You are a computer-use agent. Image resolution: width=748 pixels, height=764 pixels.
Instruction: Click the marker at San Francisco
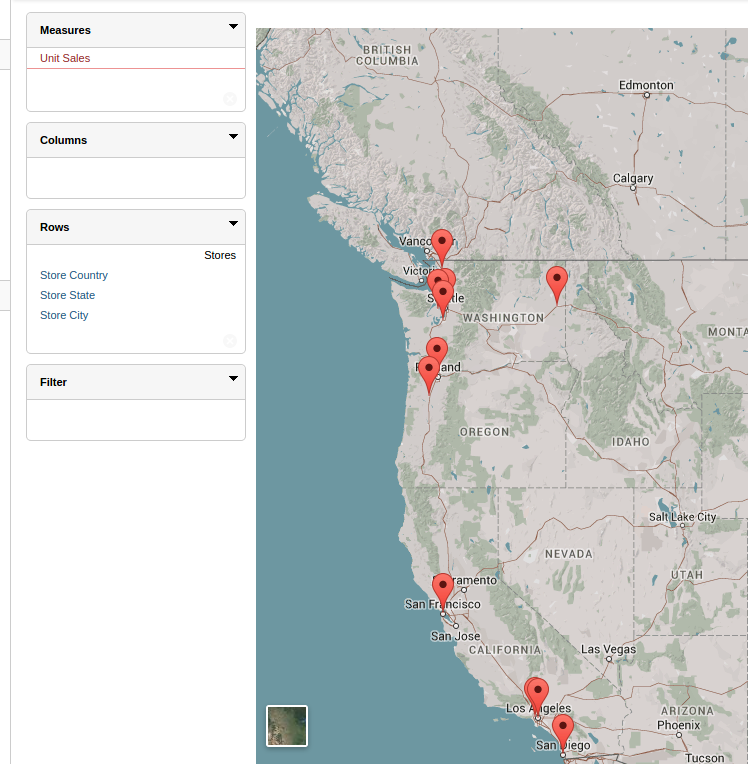443,586
